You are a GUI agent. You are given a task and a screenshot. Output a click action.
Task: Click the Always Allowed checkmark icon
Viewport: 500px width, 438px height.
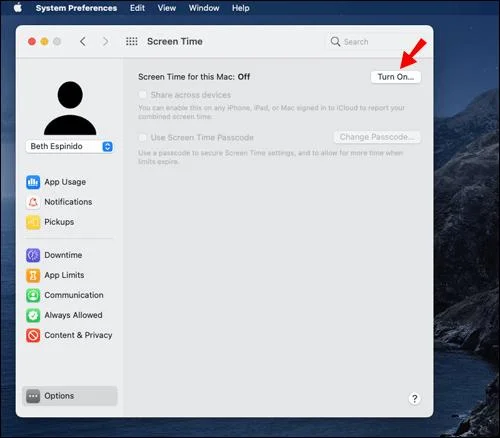(x=33, y=315)
